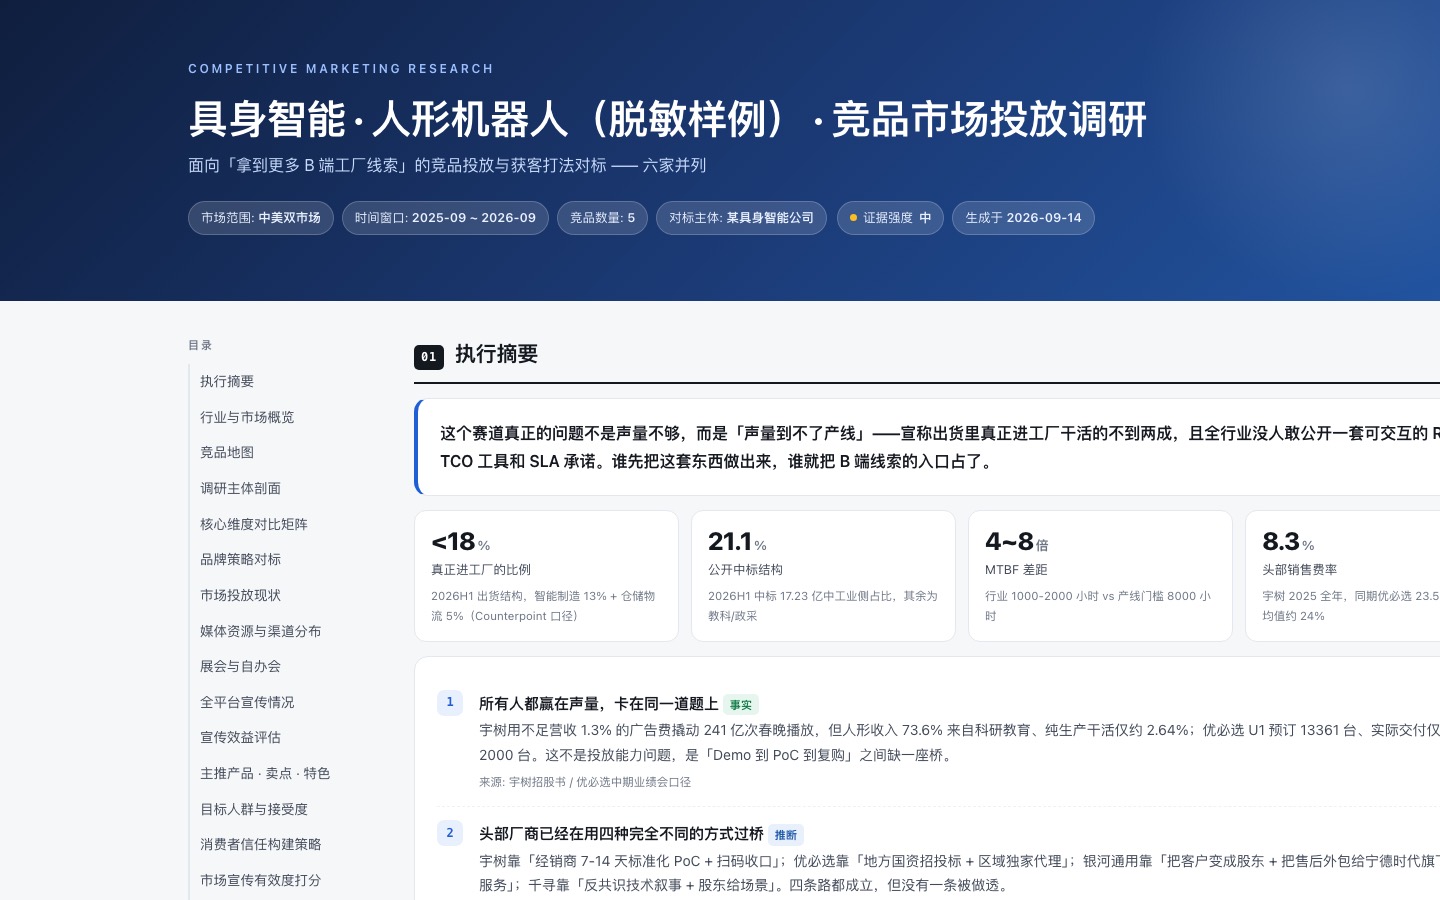Click the 竞品数量: 5 pill

click(602, 218)
